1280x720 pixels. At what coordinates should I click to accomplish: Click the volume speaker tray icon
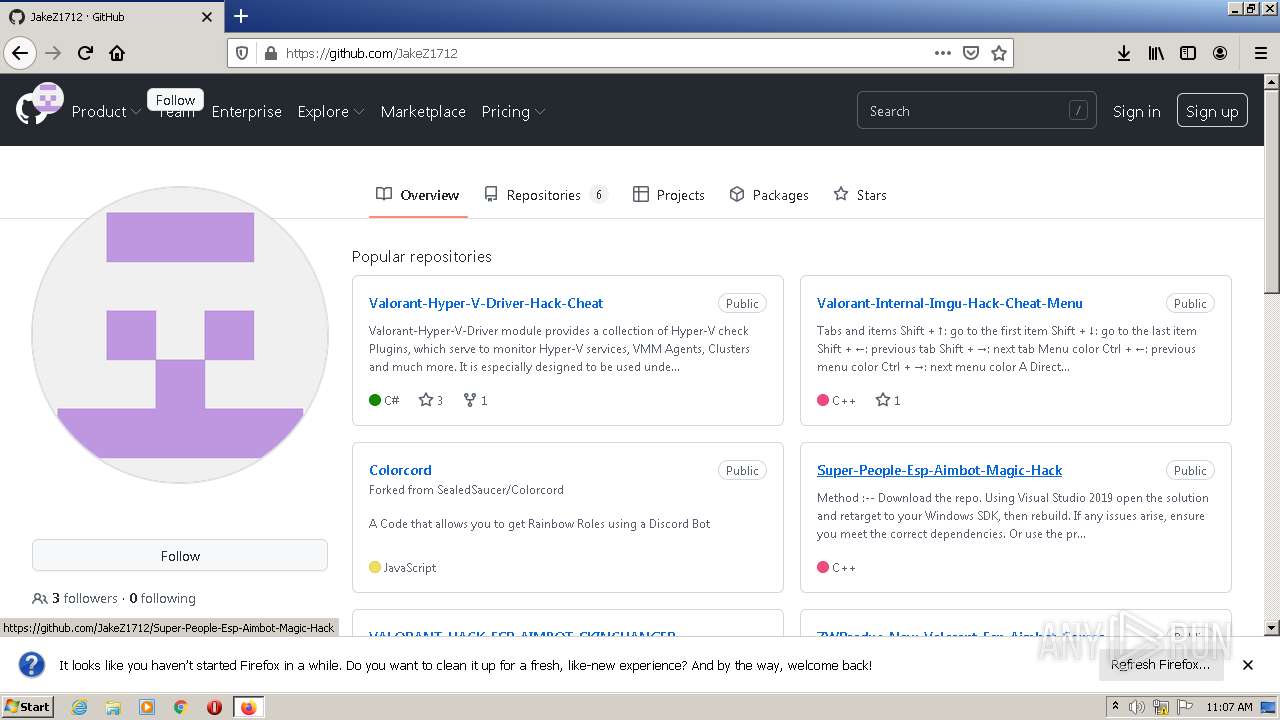(1137, 707)
